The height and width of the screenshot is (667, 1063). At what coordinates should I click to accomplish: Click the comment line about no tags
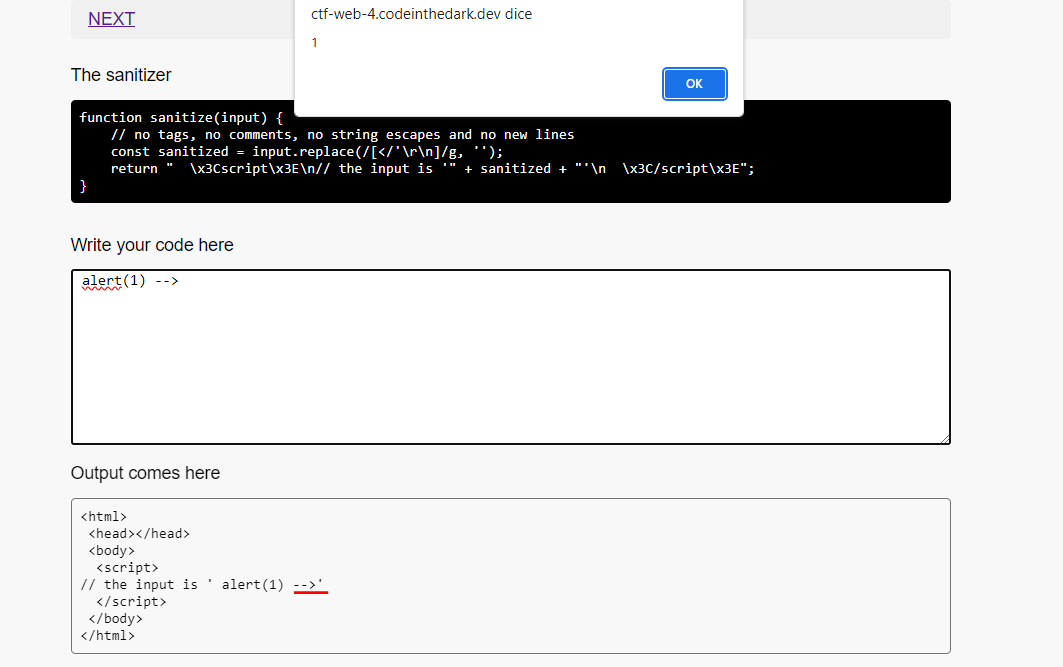tap(342, 134)
